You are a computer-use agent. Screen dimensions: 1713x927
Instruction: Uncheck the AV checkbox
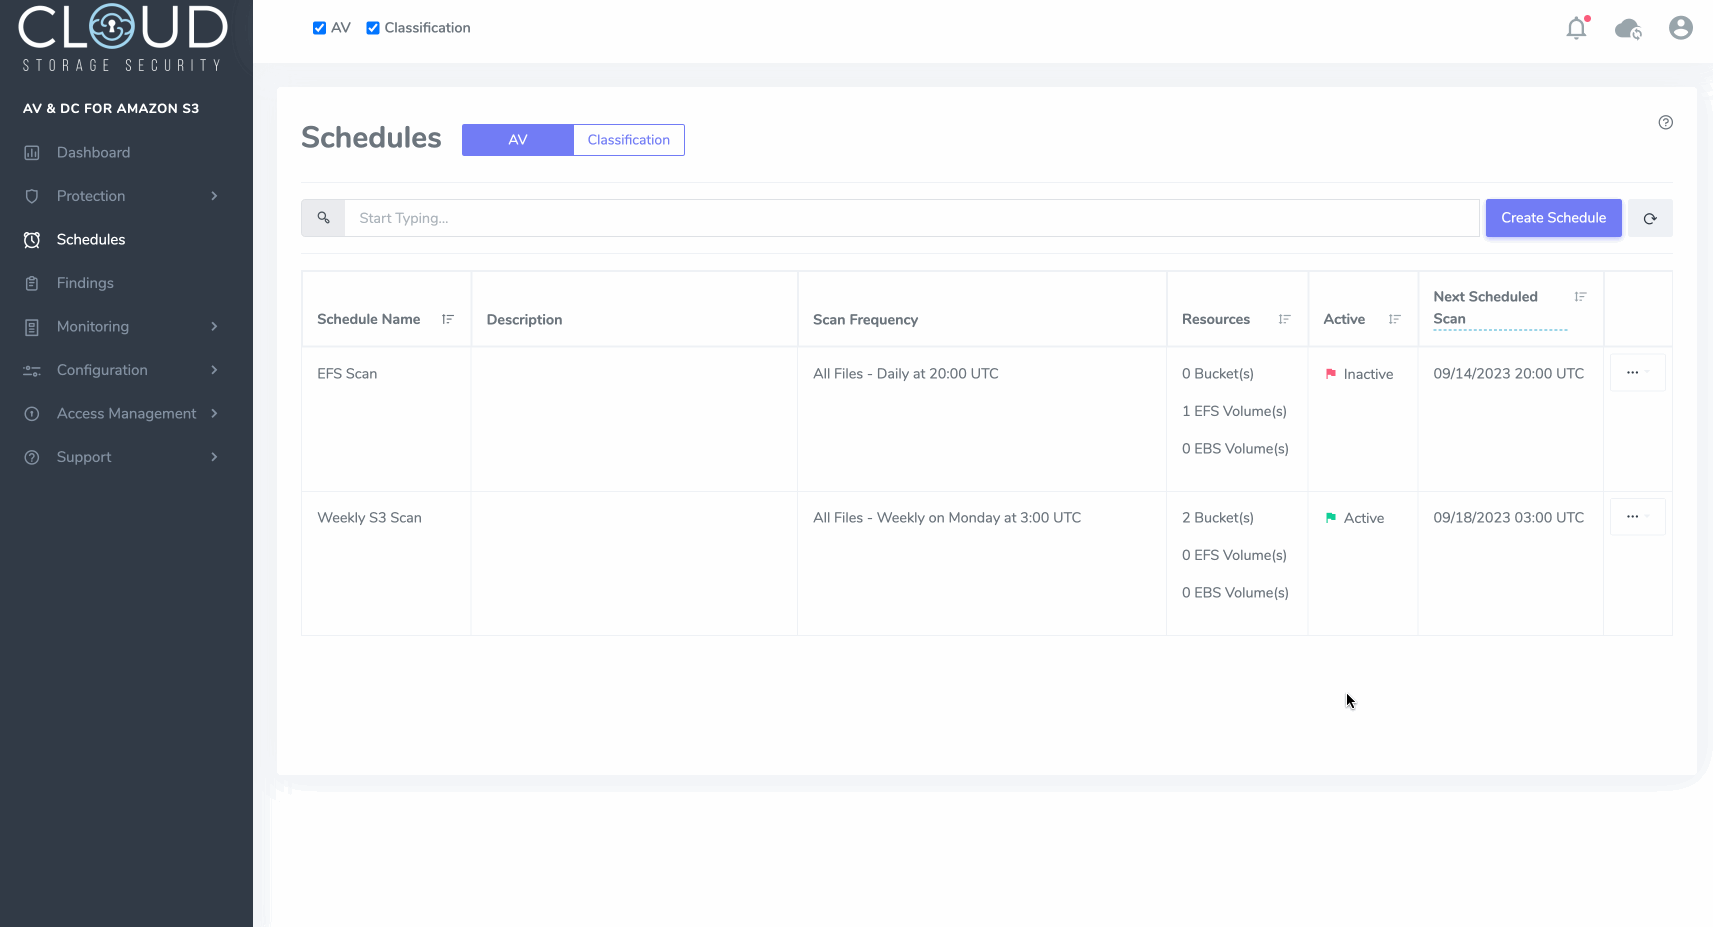point(320,28)
